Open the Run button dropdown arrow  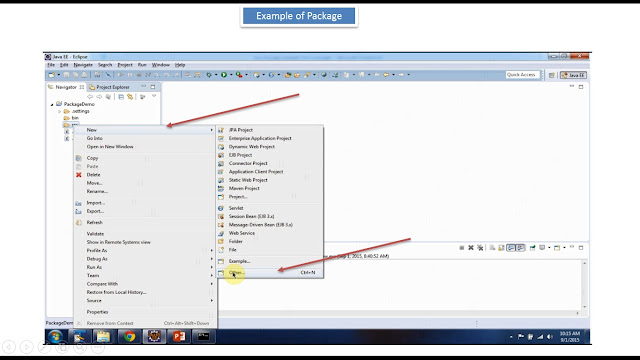(x=231, y=75)
